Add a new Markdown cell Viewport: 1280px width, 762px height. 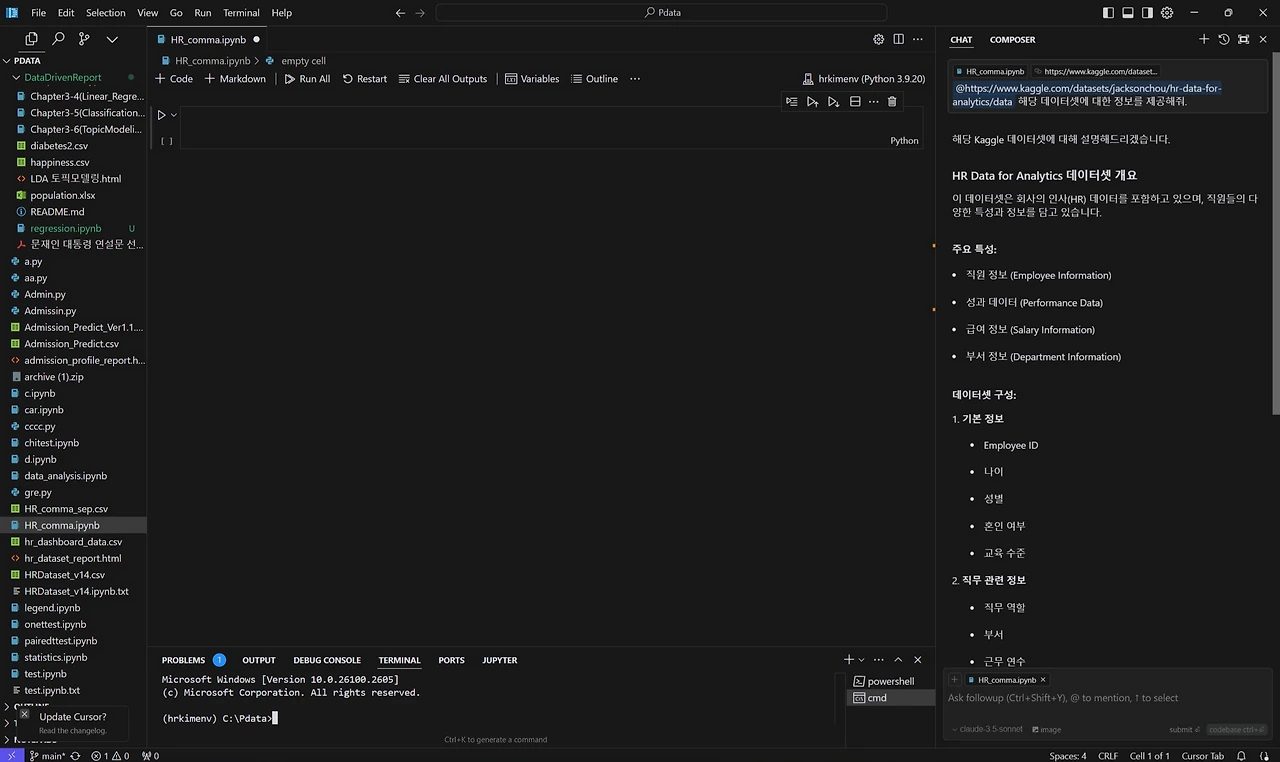click(x=236, y=79)
